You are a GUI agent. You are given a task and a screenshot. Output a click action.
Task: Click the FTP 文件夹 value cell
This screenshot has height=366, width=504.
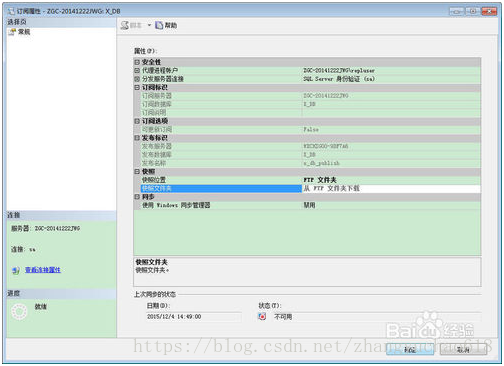[x=391, y=180]
